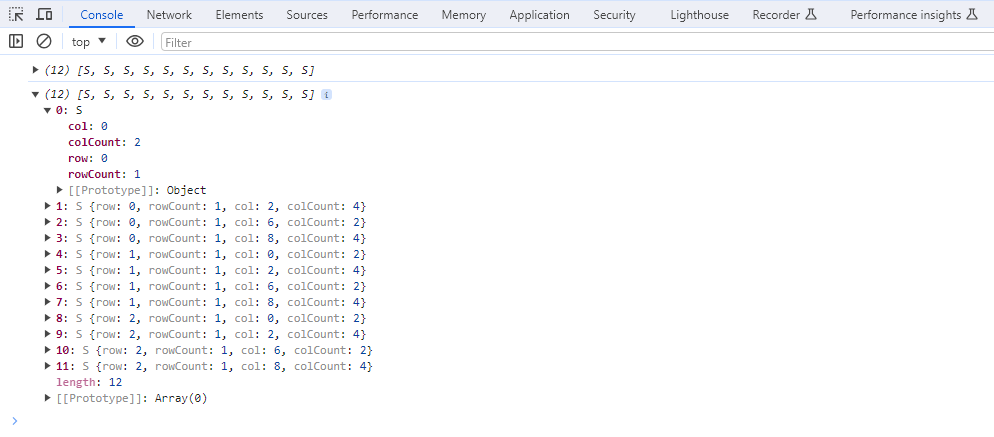Click the info icon beside expanded array
Image resolution: width=994 pixels, height=437 pixels.
tap(326, 94)
